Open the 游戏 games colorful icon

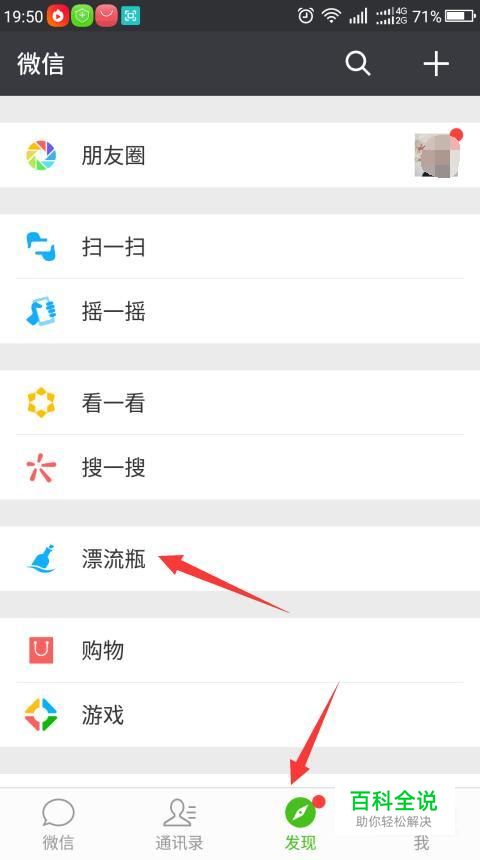click(x=41, y=715)
